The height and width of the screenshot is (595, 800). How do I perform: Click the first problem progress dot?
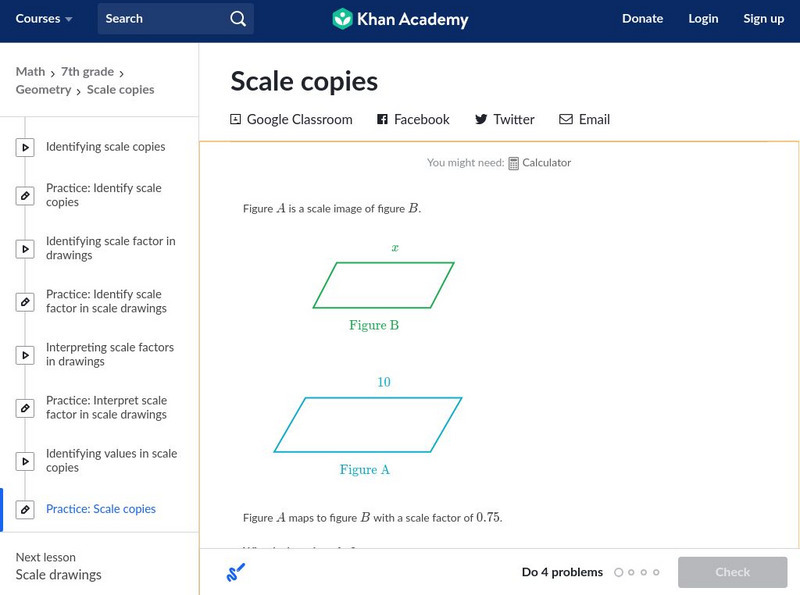click(x=619, y=572)
